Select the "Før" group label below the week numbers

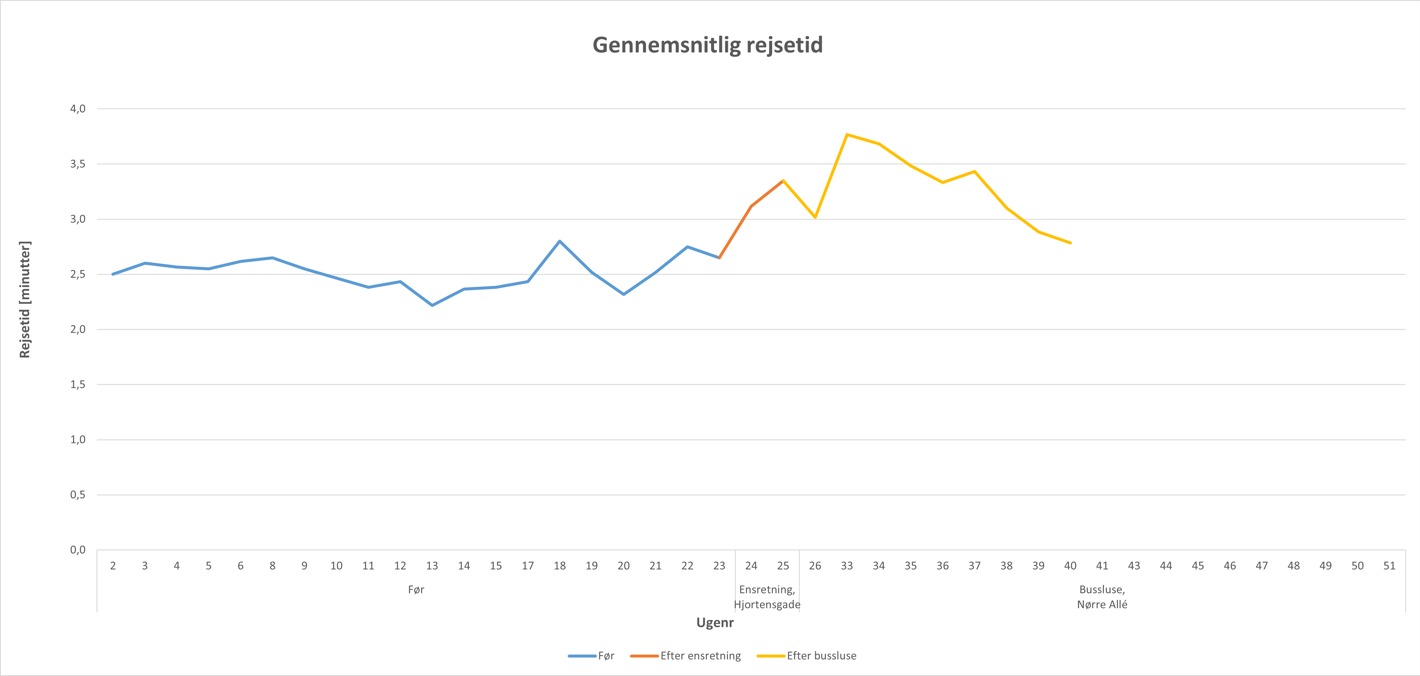[416, 590]
